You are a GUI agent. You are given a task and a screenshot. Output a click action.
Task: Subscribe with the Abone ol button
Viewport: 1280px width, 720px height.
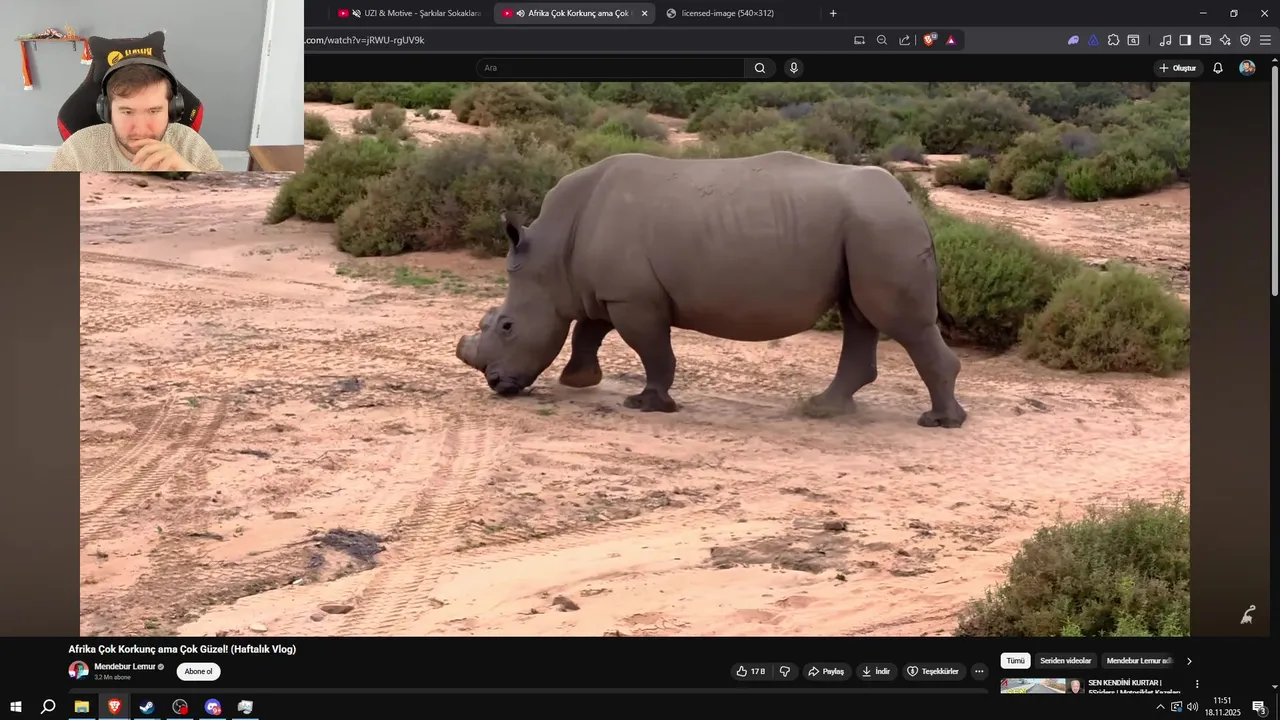tap(198, 671)
